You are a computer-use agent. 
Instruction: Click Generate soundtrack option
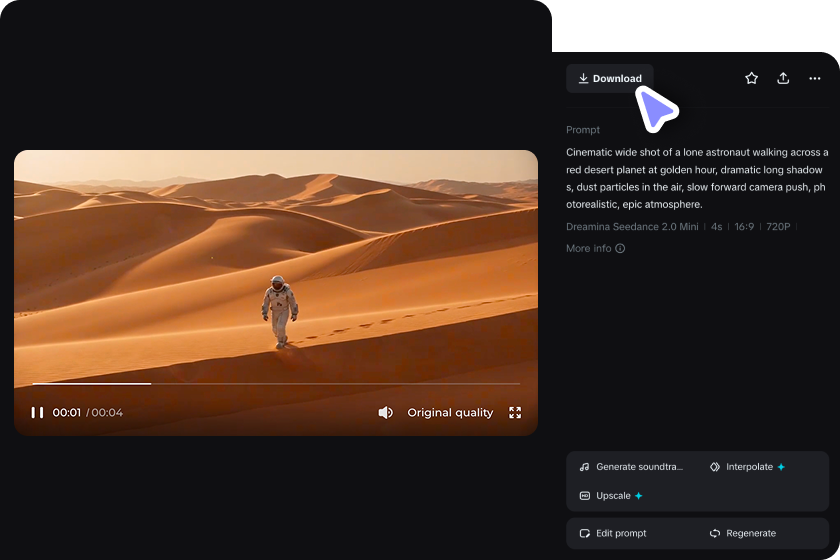pos(632,467)
